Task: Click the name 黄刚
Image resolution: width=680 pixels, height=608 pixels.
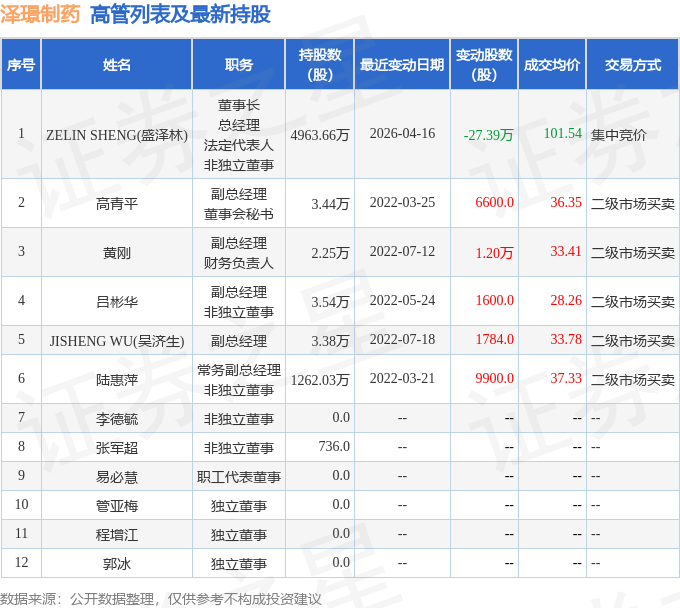Action: 117,253
